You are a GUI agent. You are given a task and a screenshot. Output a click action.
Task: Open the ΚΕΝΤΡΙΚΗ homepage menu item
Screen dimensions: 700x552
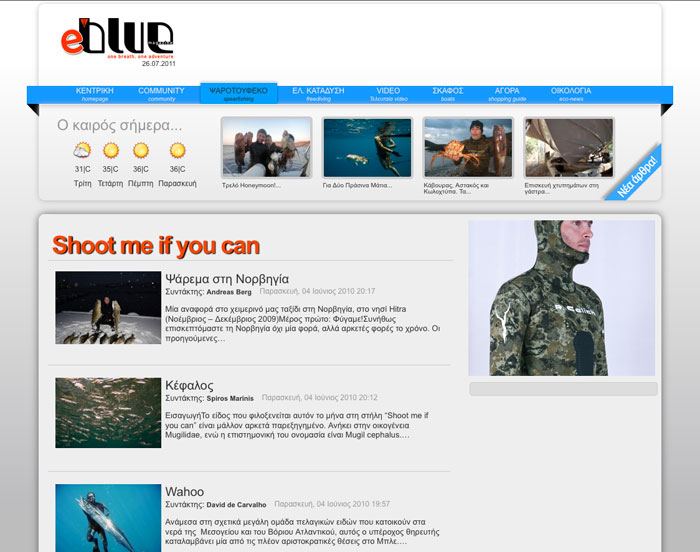tap(94, 94)
